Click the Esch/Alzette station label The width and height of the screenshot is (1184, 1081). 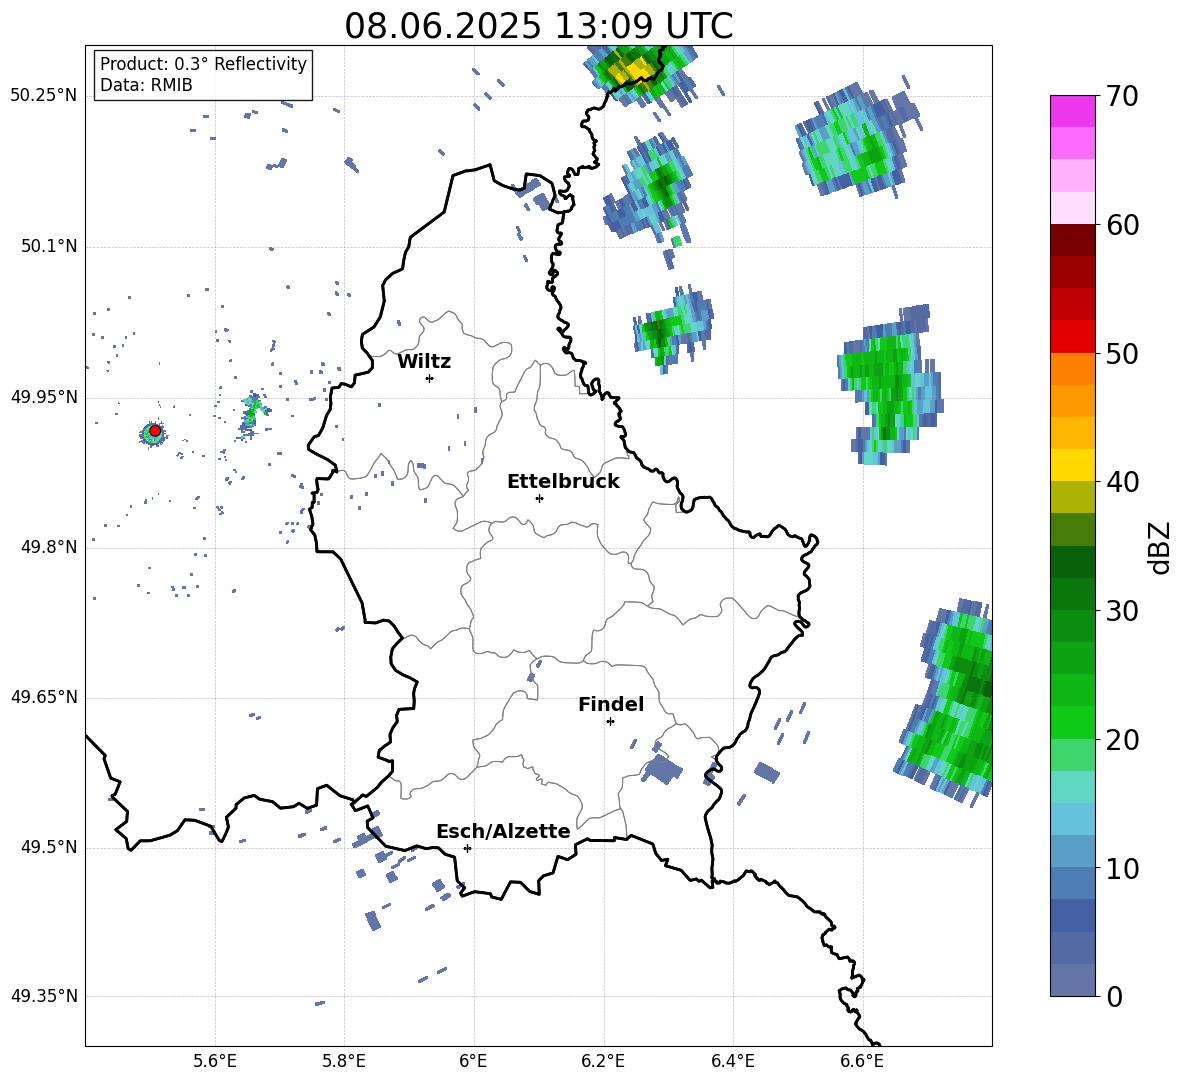point(503,831)
